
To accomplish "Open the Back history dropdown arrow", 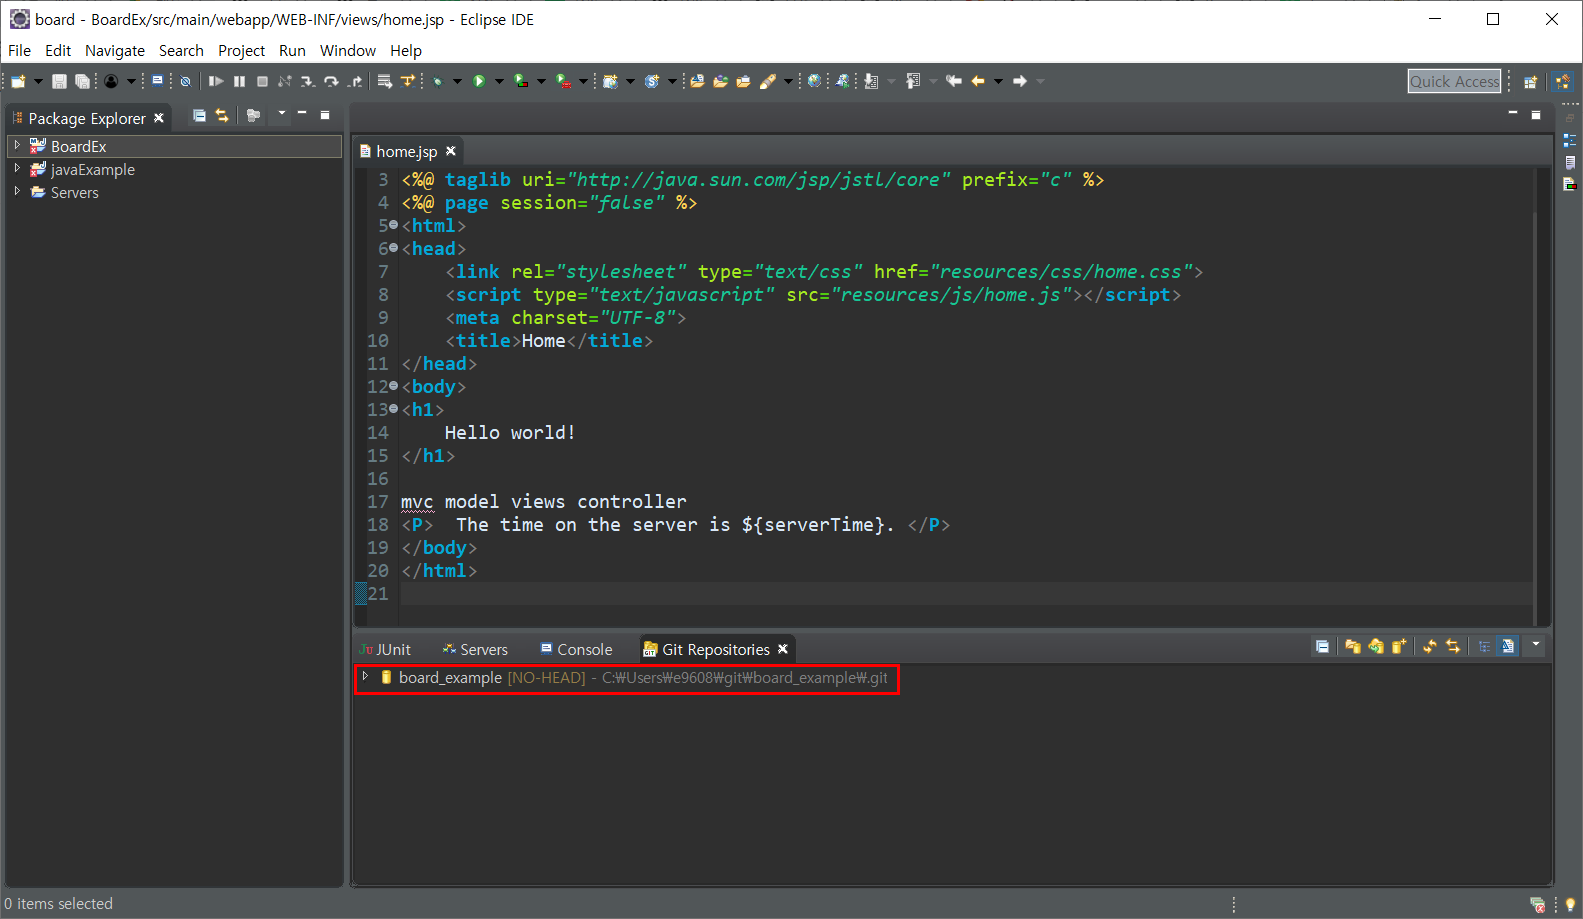I will pyautogui.click(x=998, y=81).
